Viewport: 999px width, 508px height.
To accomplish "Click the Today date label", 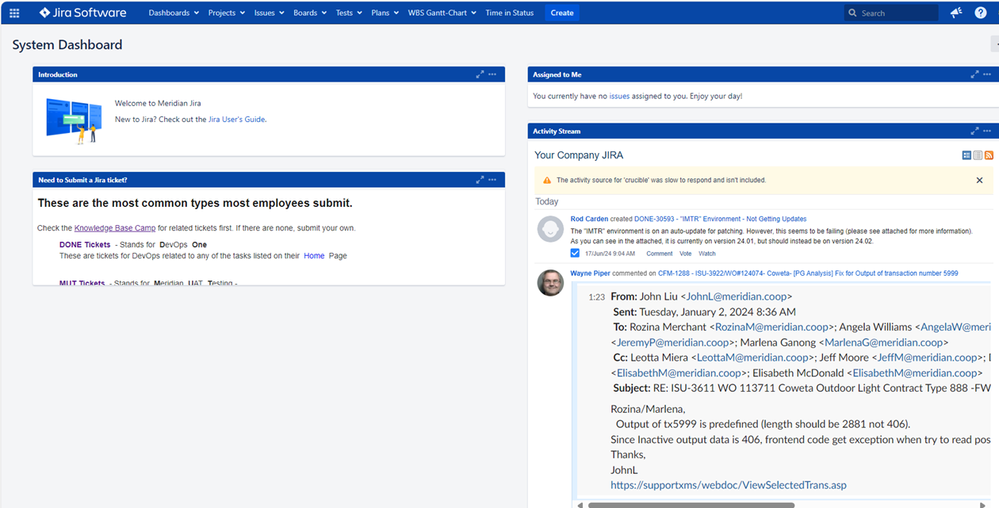I will pyautogui.click(x=547, y=201).
